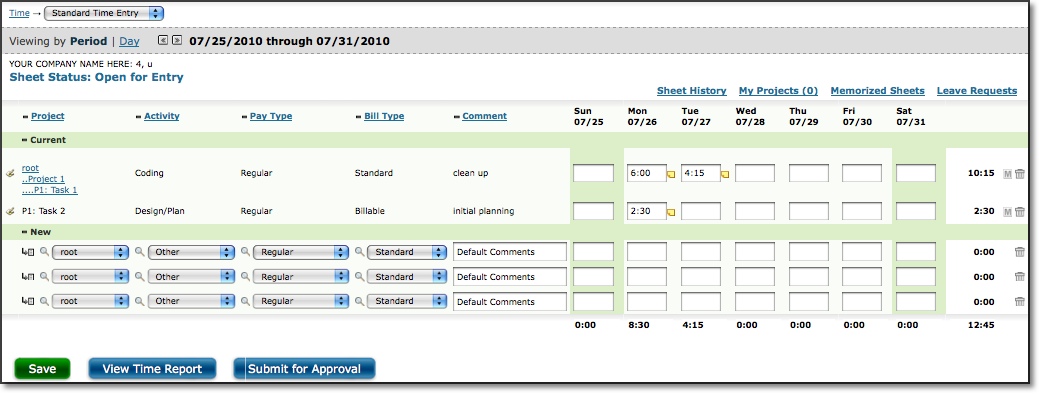Collapse the Current section

[25, 141]
